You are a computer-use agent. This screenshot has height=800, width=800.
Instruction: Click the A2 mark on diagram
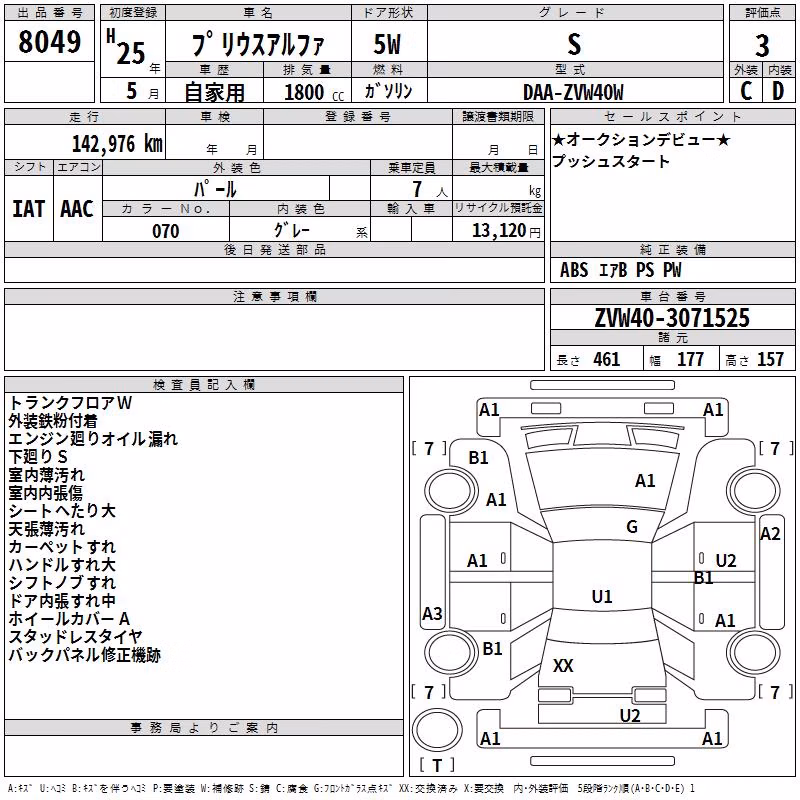pos(770,534)
